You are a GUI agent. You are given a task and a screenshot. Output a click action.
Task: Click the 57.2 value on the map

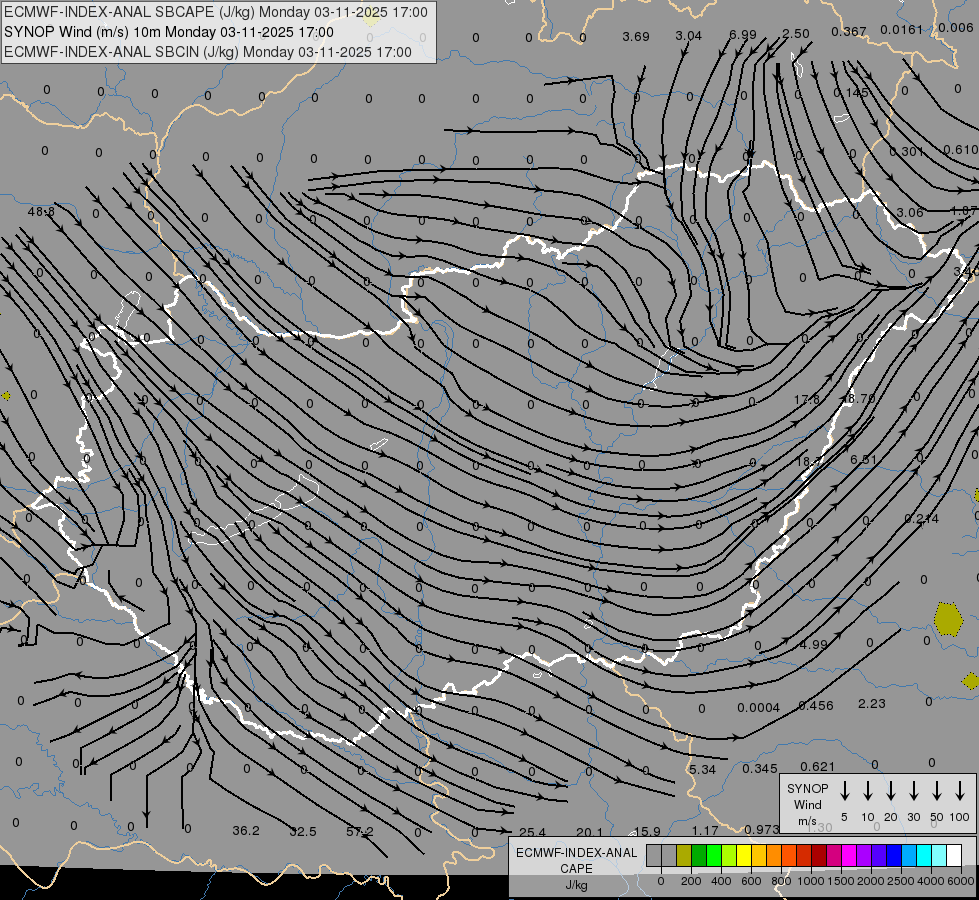360,831
